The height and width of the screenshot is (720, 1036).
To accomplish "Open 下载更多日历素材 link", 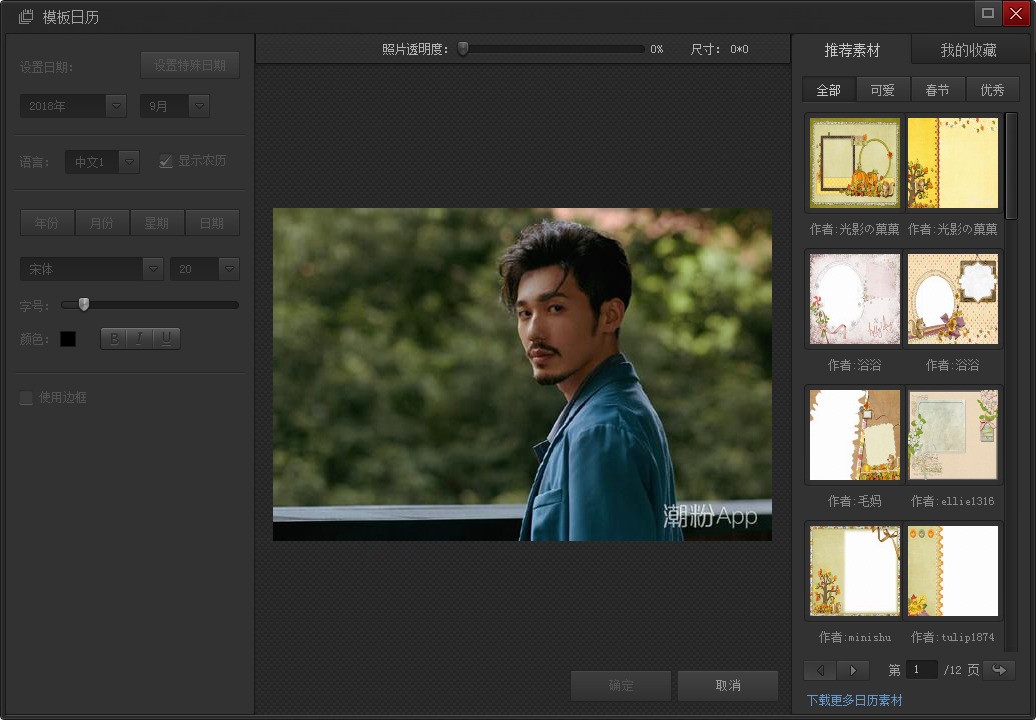I will [x=854, y=700].
